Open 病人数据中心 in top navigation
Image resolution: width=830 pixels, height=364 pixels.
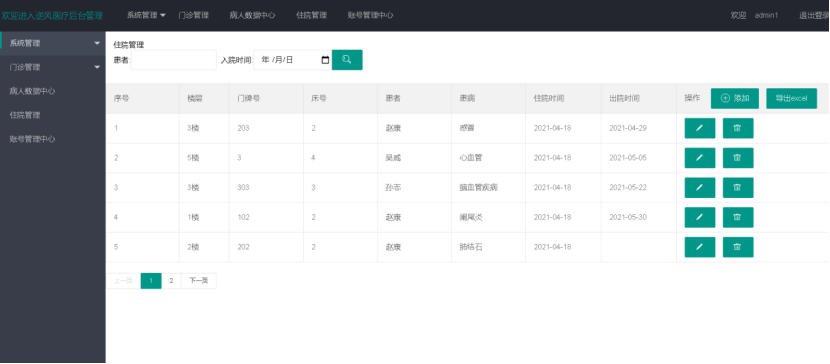click(x=252, y=15)
